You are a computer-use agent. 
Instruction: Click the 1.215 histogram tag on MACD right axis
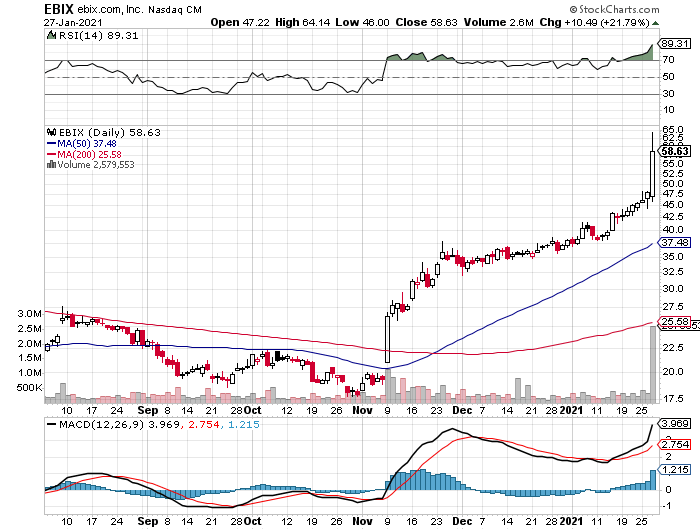(675, 470)
